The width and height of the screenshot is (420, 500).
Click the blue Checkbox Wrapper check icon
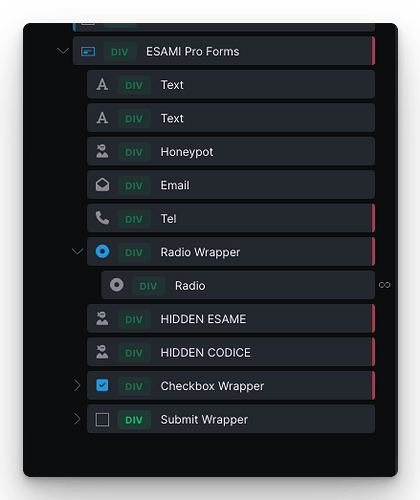pyautogui.click(x=102, y=385)
